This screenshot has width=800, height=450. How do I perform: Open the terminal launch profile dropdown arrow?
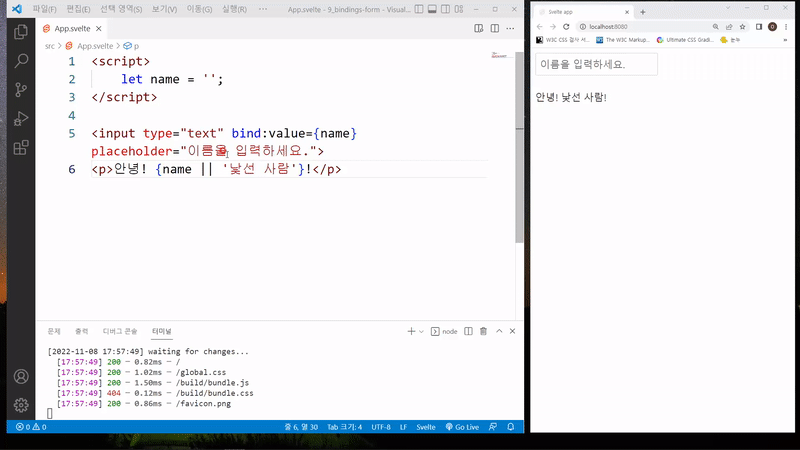coord(421,332)
